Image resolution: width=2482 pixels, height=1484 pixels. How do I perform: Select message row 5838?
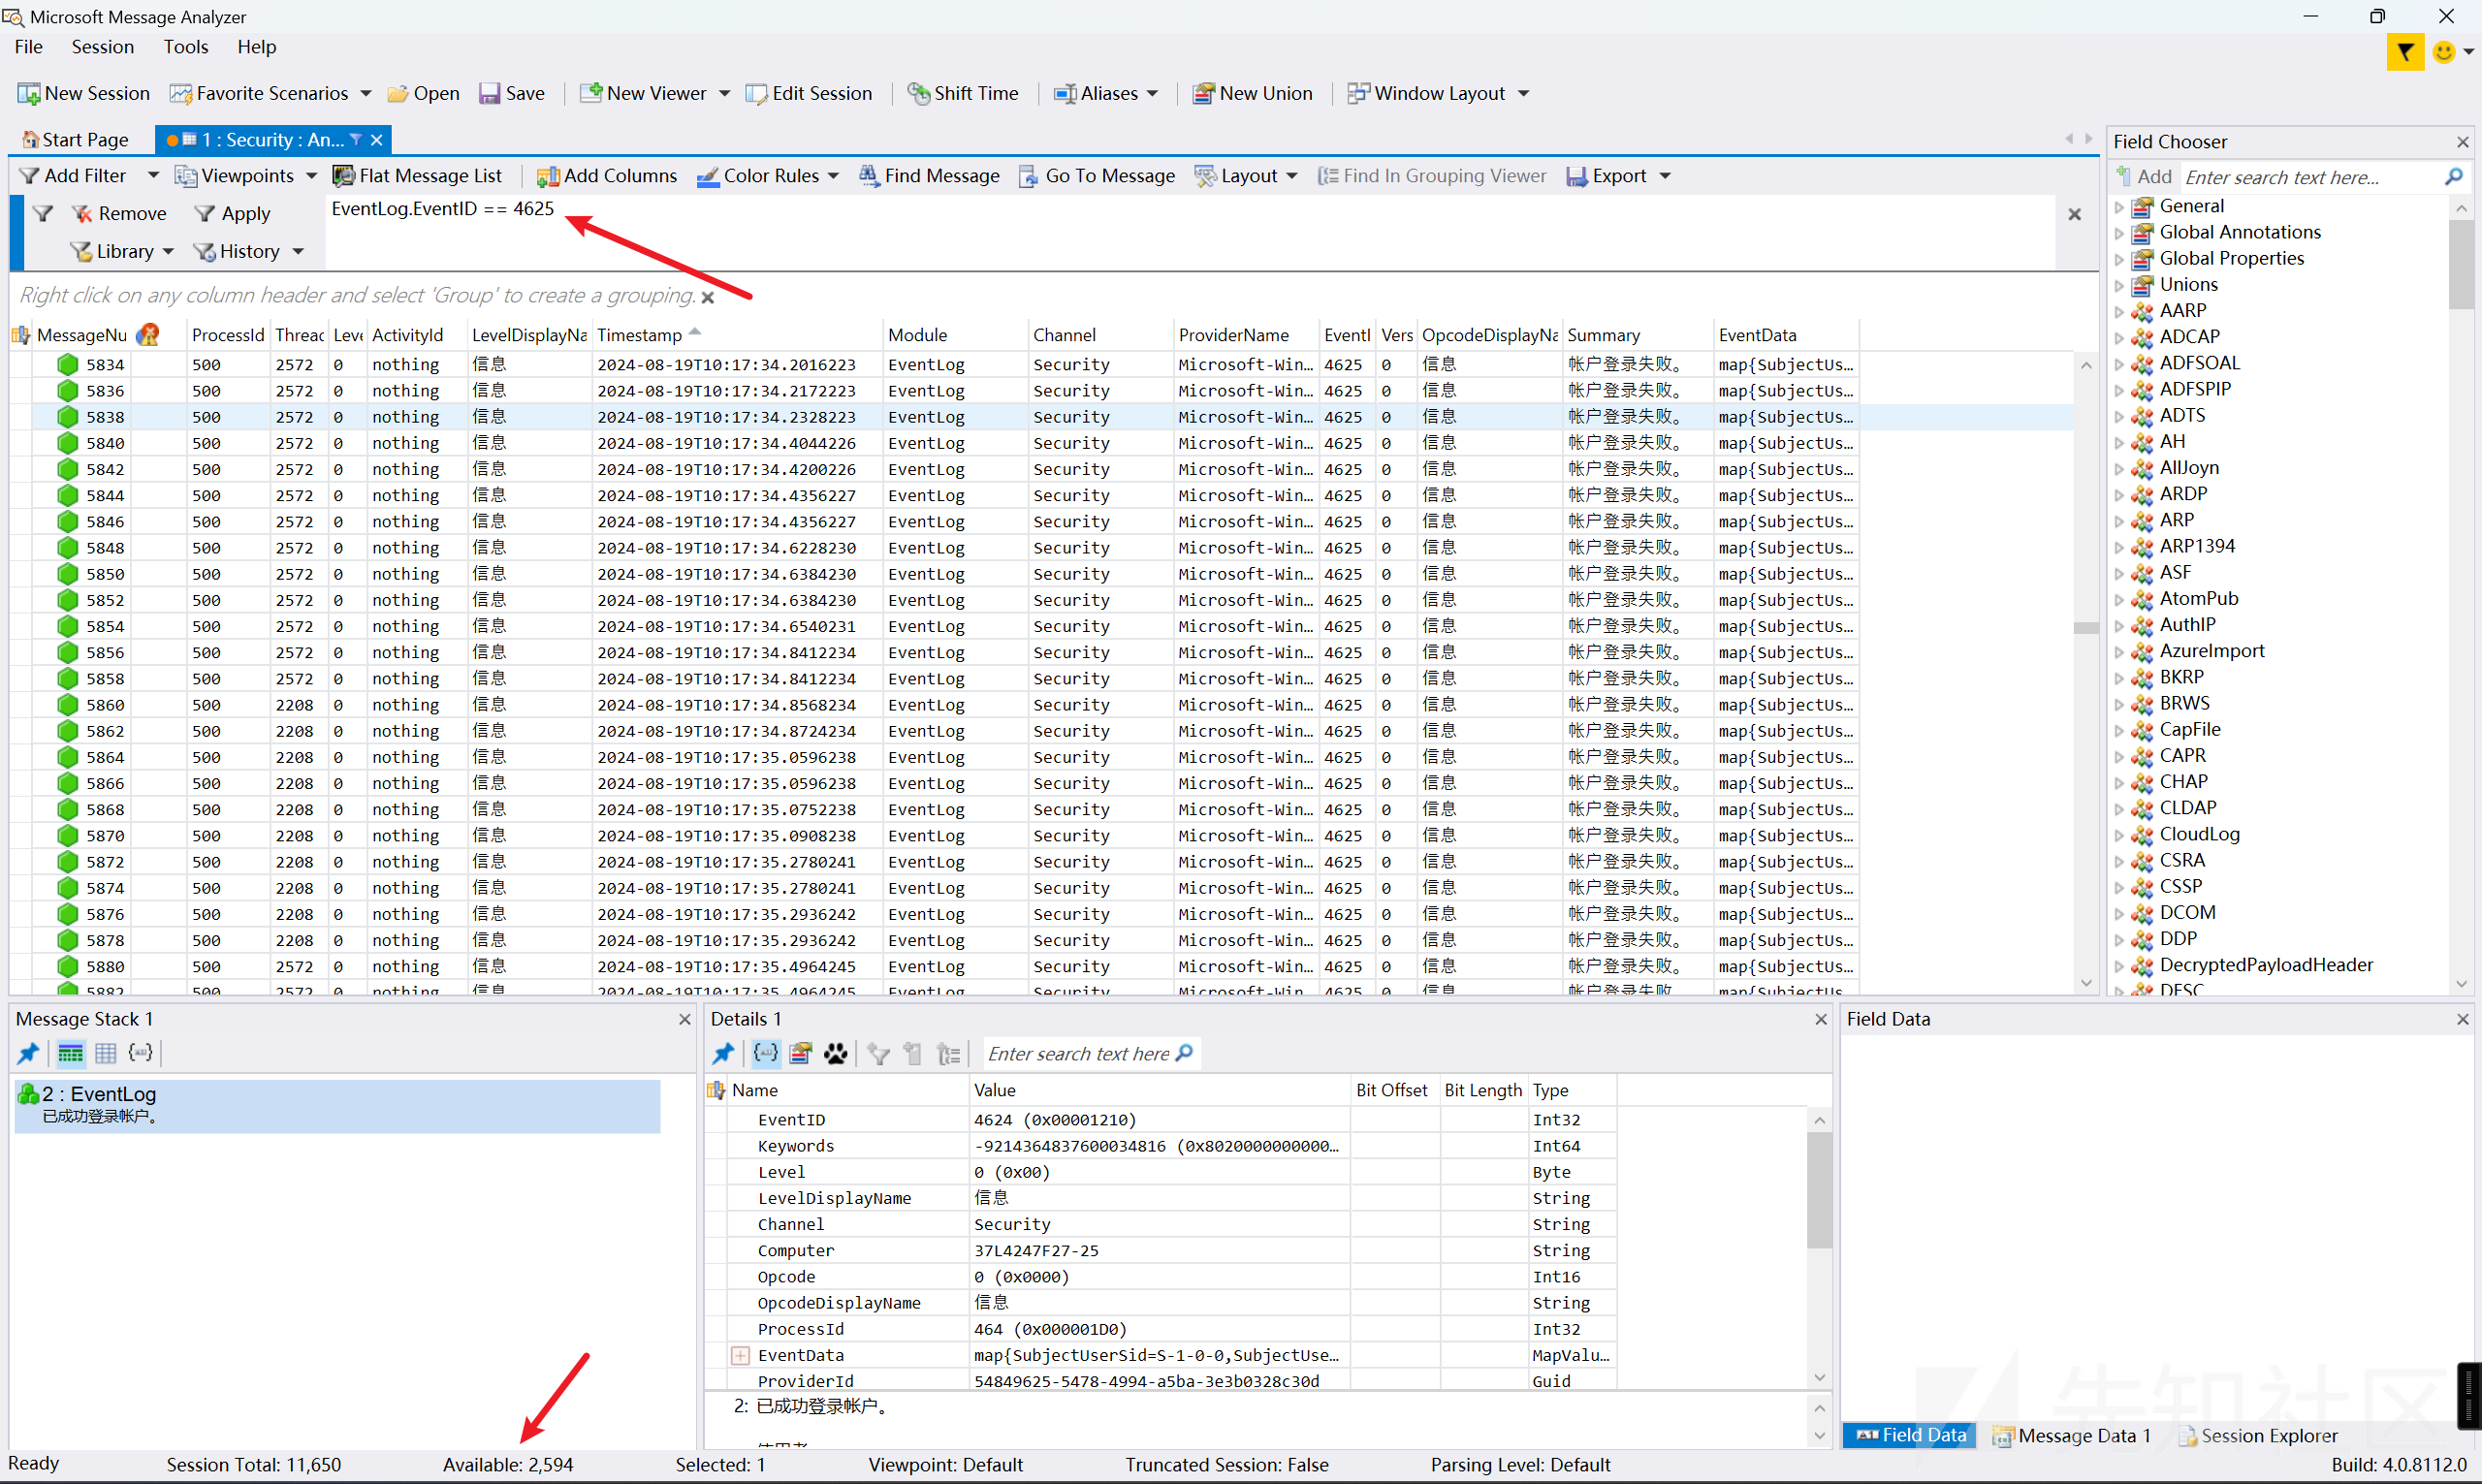pyautogui.click(x=1040, y=417)
